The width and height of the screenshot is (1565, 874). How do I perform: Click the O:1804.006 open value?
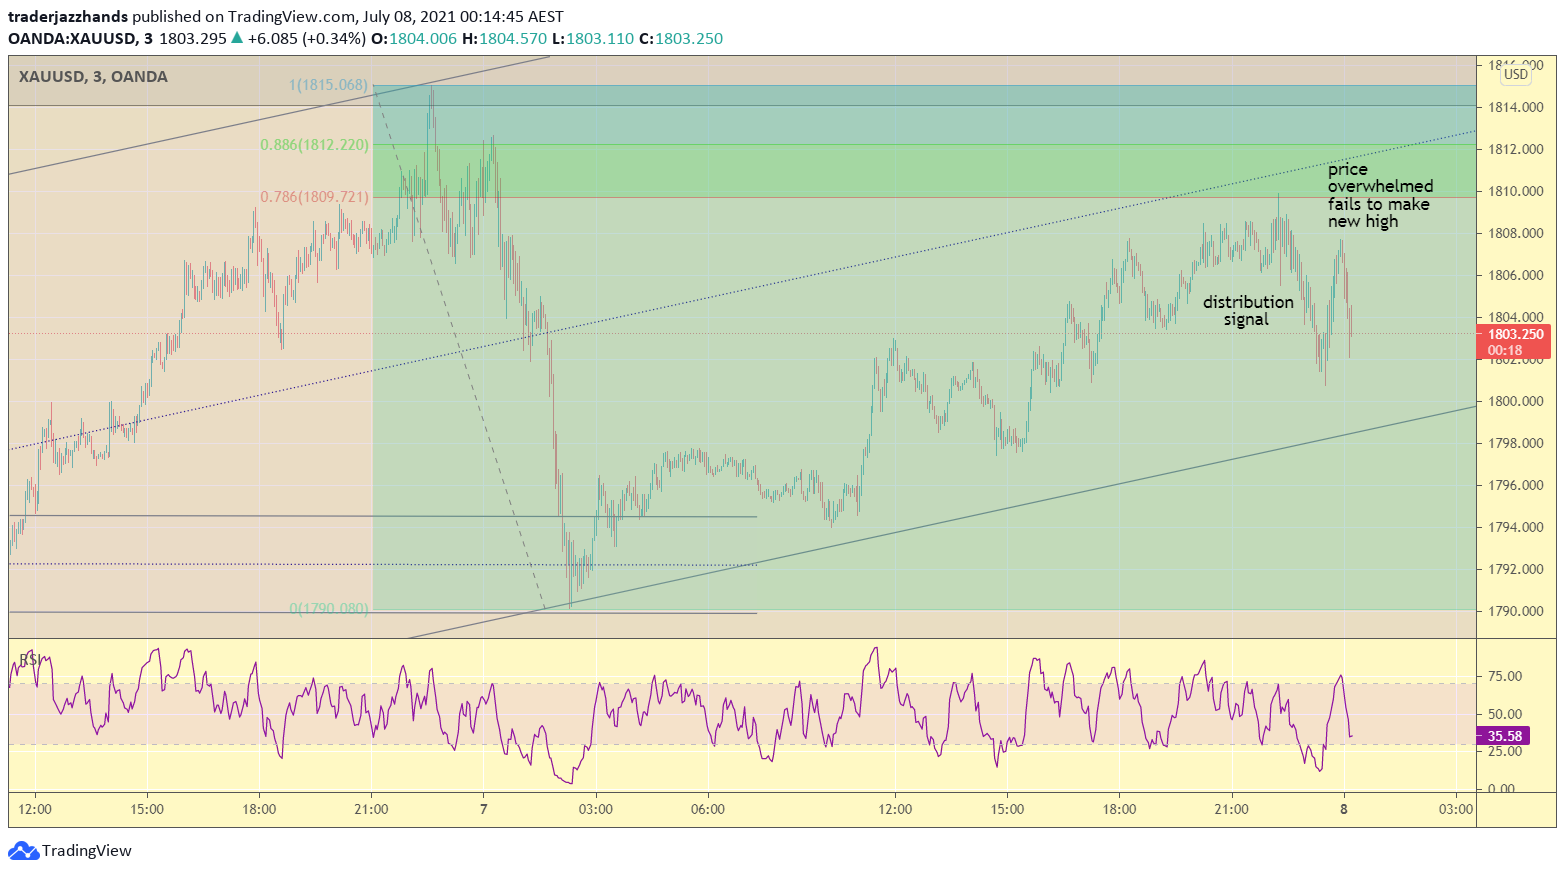coord(414,39)
